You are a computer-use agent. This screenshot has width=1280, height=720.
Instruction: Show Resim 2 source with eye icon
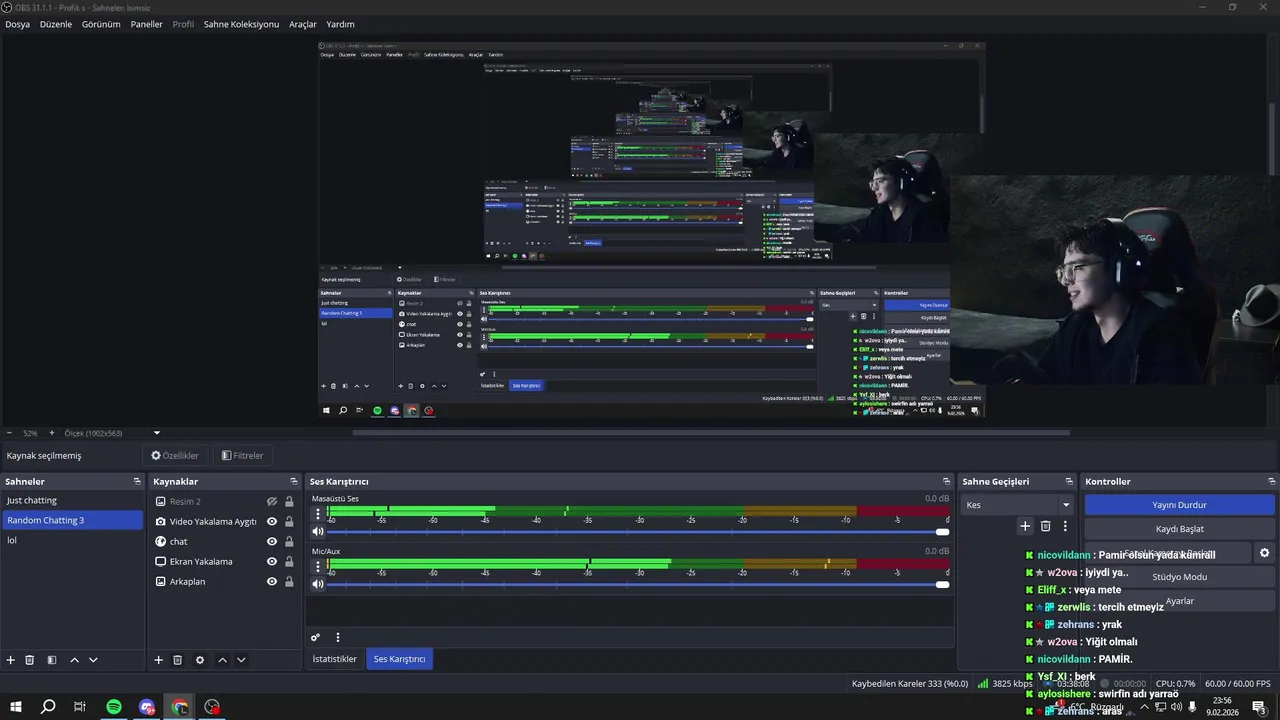272,501
